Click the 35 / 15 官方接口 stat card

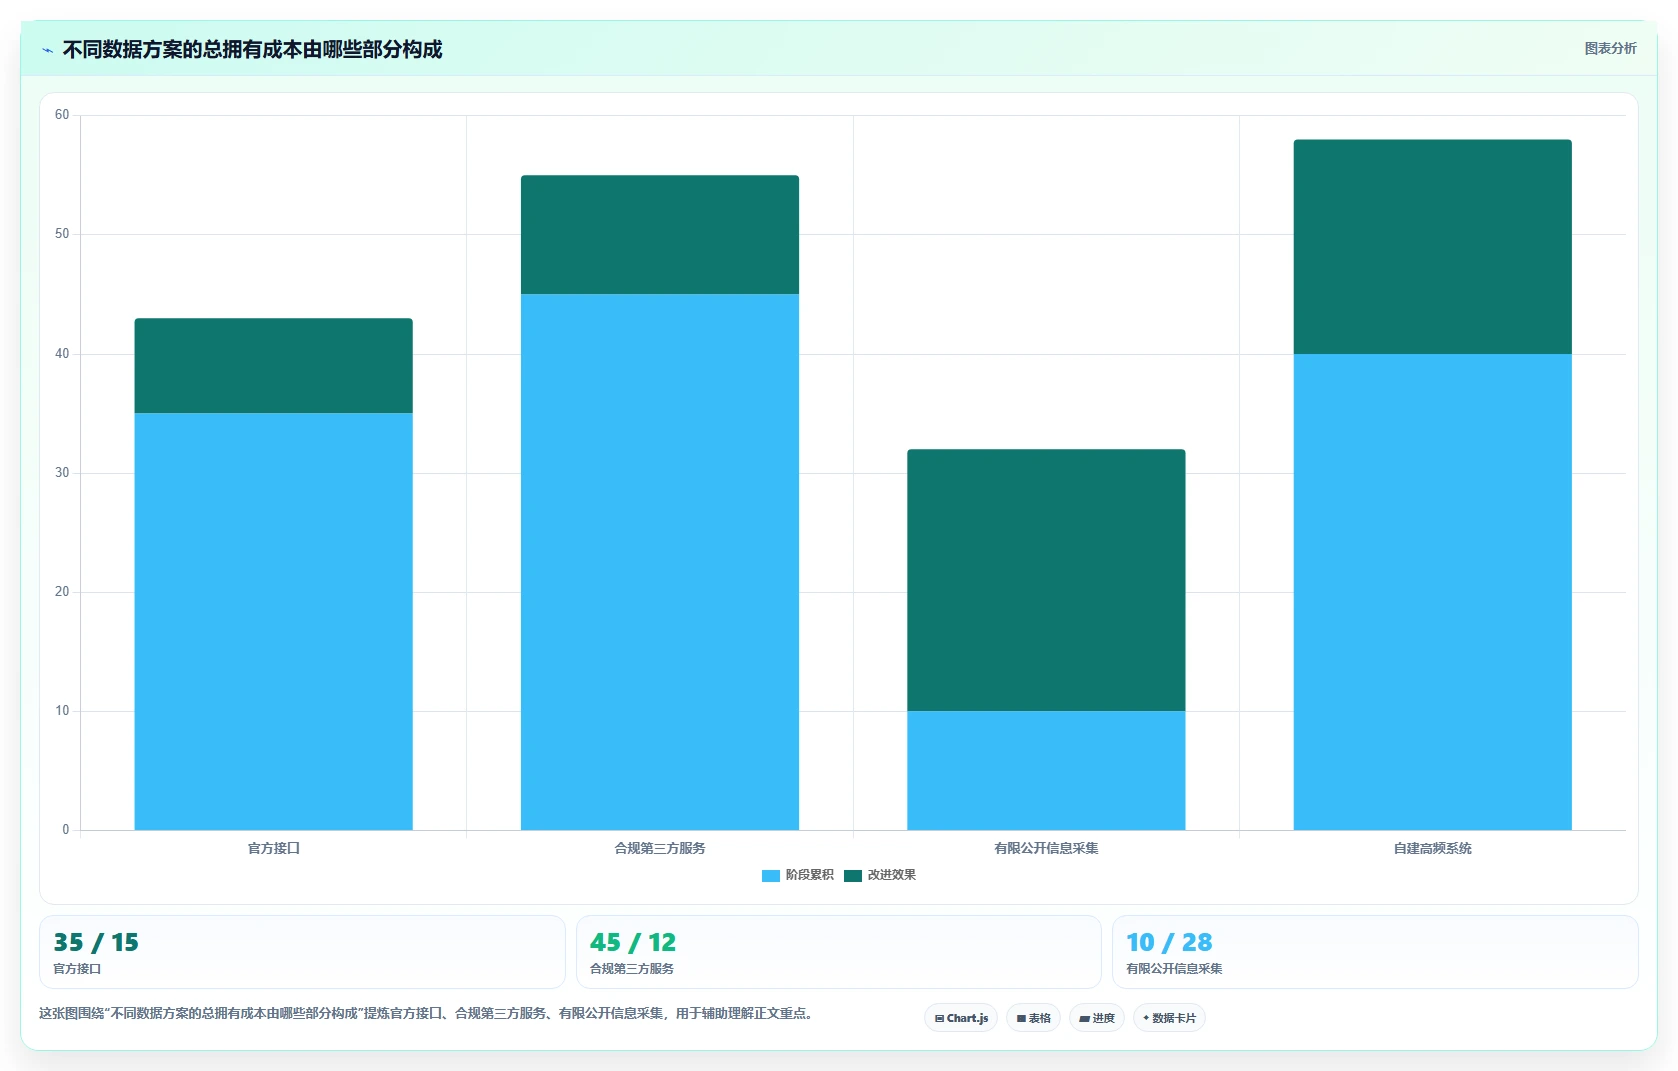coord(302,952)
